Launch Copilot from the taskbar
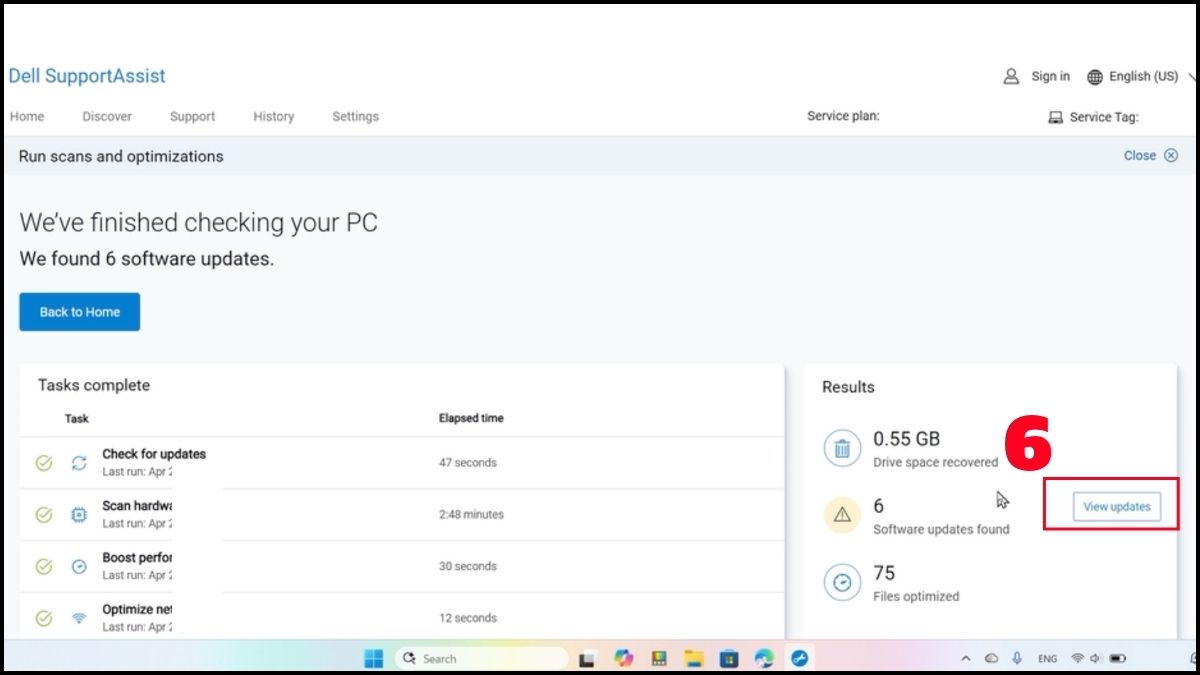Image resolution: width=1200 pixels, height=675 pixels. [624, 658]
